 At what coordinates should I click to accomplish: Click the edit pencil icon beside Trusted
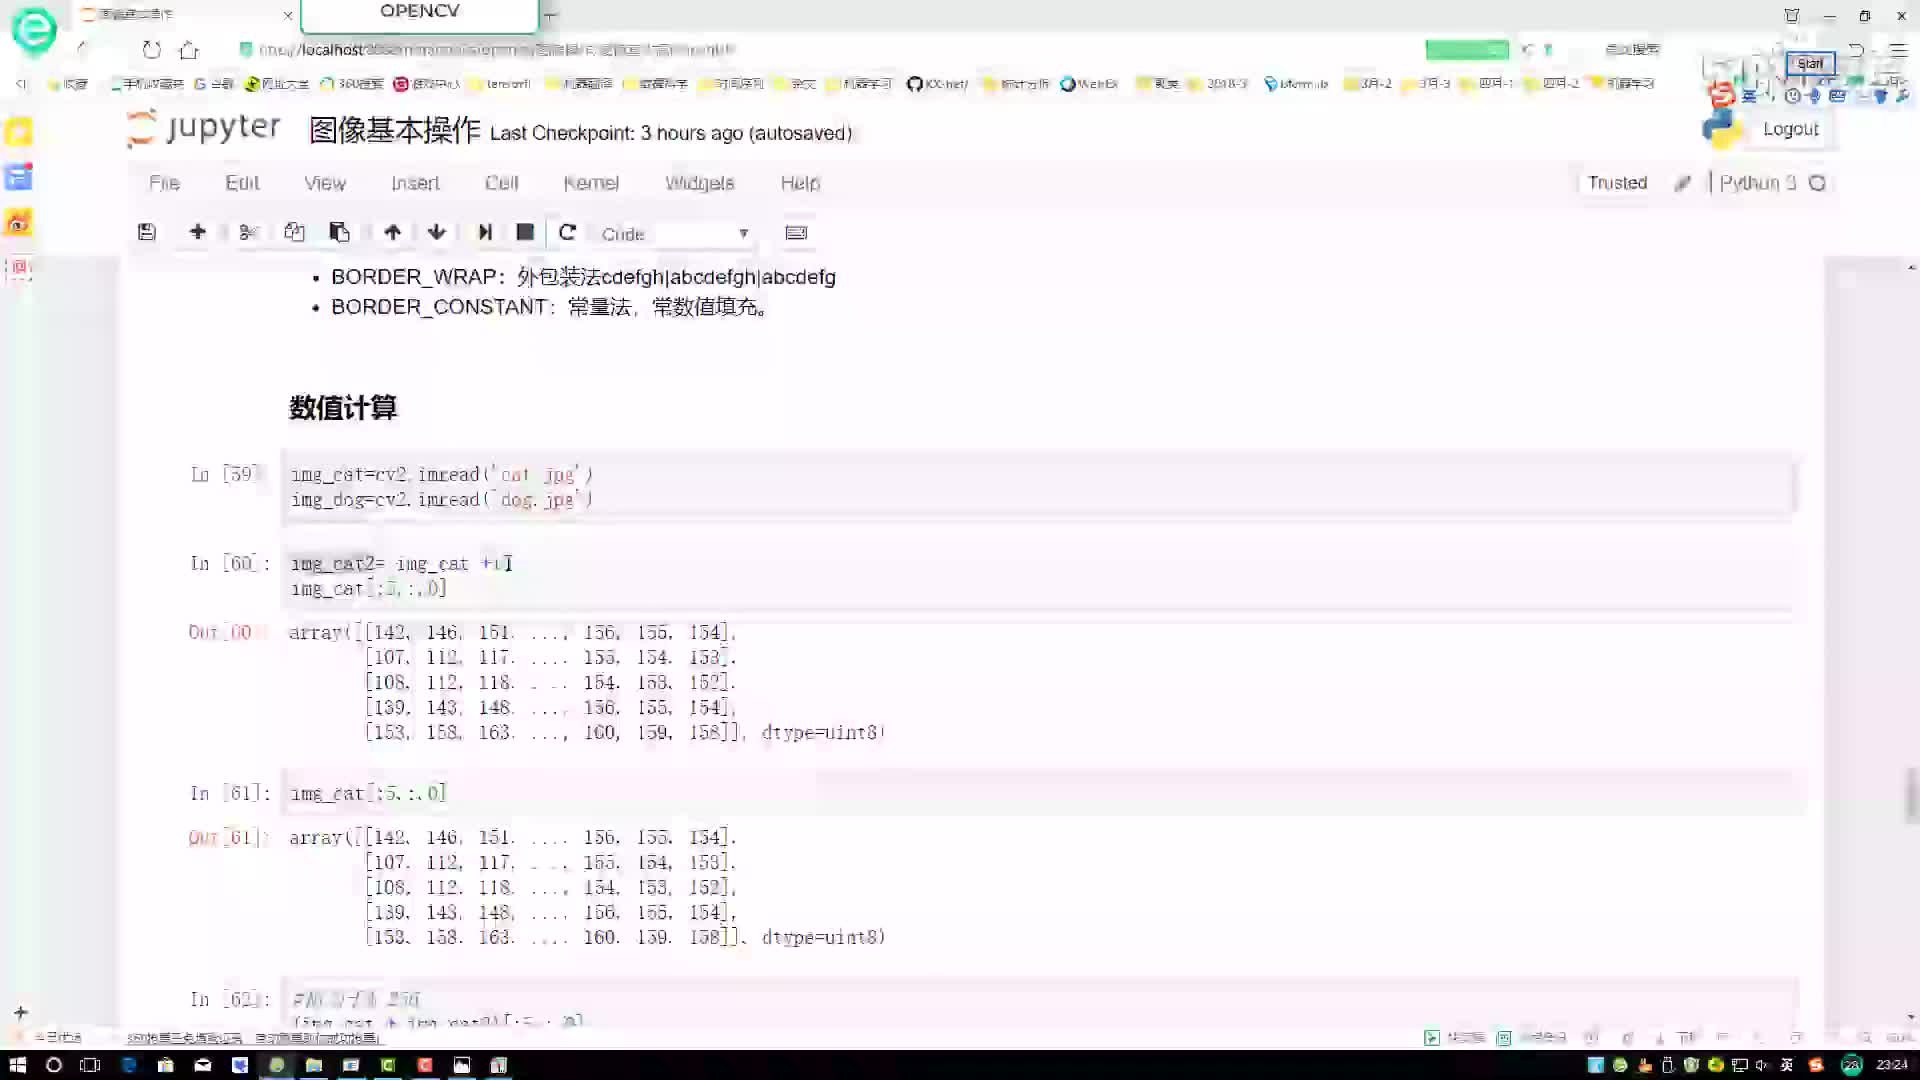1683,183
